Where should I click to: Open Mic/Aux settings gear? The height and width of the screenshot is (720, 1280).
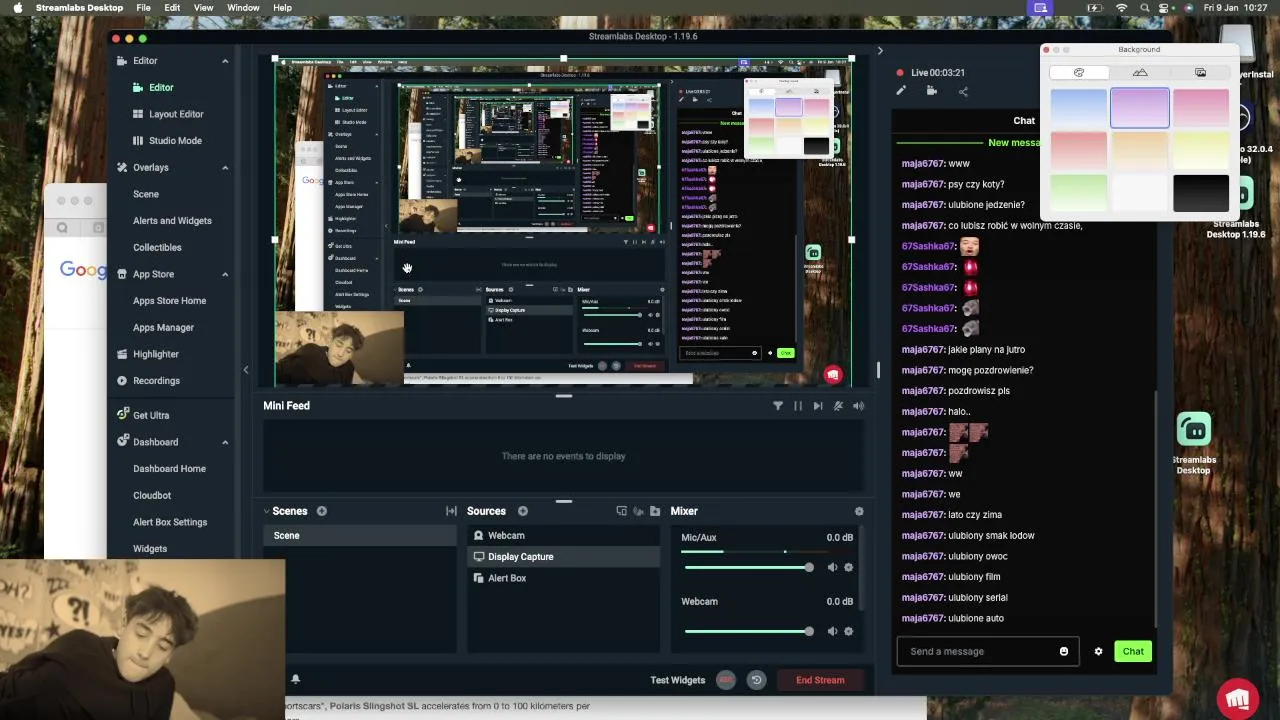[x=849, y=567]
